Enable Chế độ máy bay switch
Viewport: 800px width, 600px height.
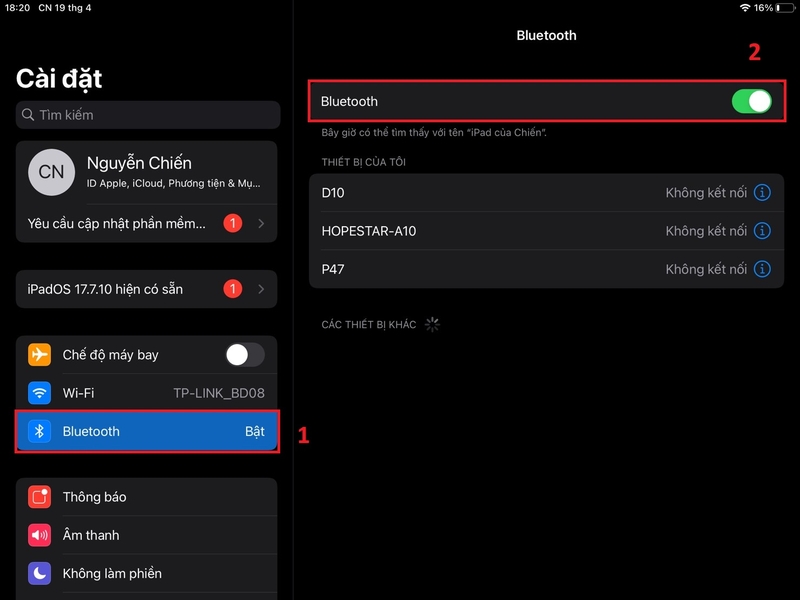245,355
